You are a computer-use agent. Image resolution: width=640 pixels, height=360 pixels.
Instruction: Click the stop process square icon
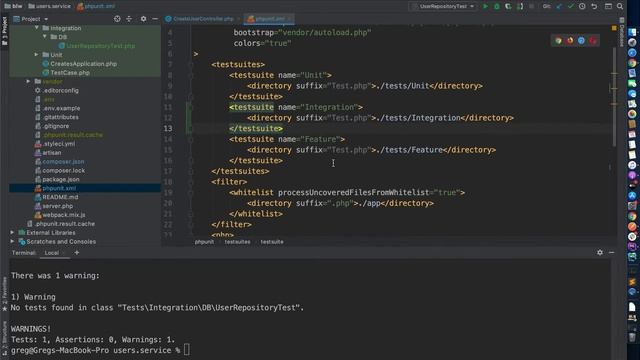(x=531, y=6)
